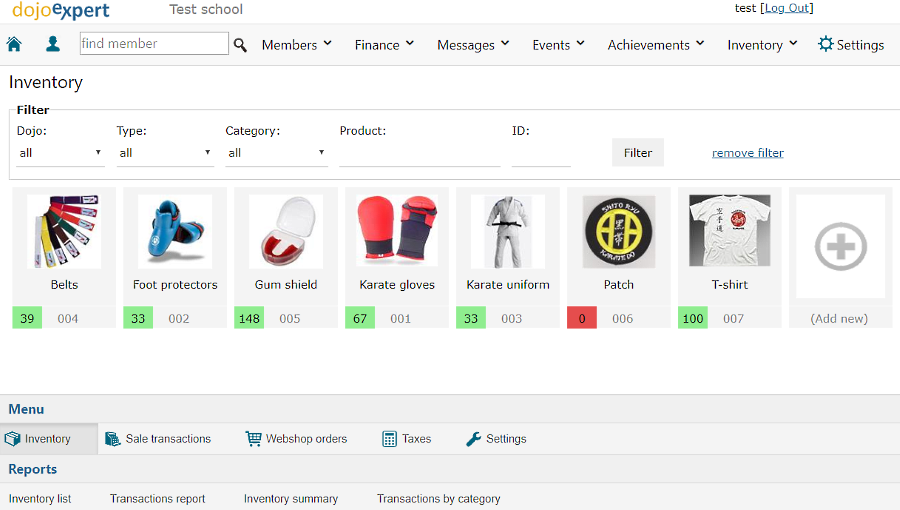Open Transactions by category report

[439, 499]
